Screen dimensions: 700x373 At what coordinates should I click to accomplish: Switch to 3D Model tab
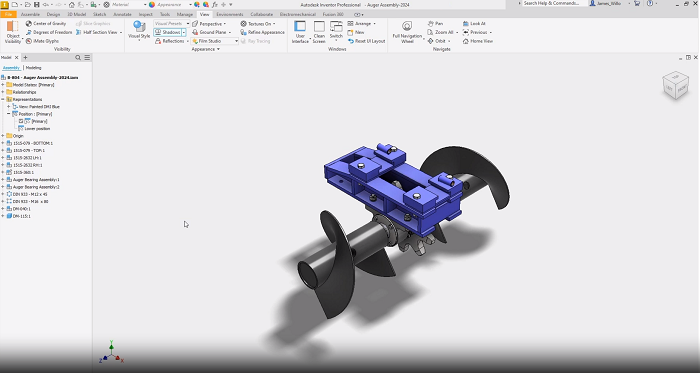[77, 14]
